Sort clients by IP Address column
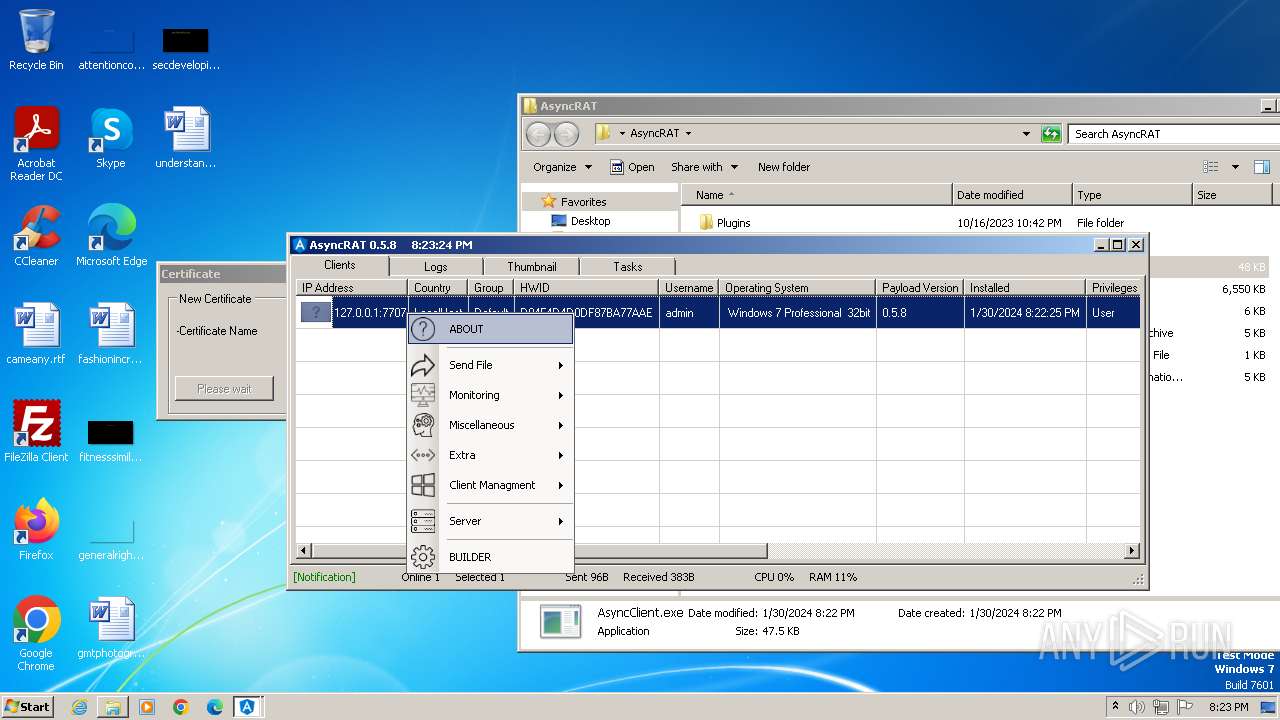The height and width of the screenshot is (720, 1280). click(351, 288)
